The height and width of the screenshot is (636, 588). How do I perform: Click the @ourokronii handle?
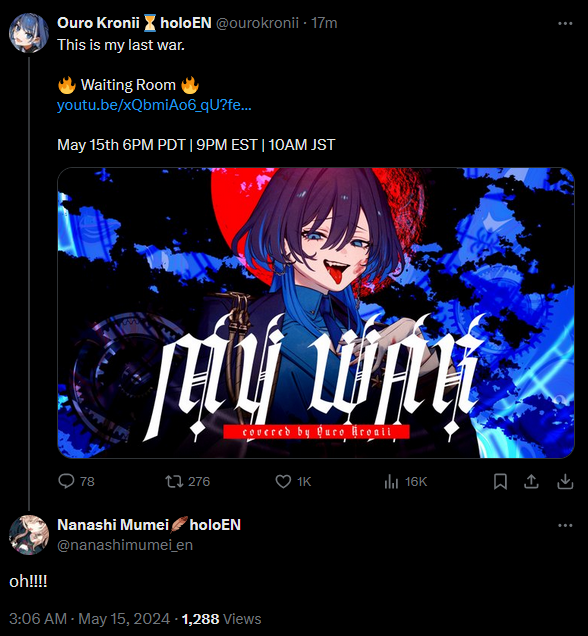[x=258, y=23]
